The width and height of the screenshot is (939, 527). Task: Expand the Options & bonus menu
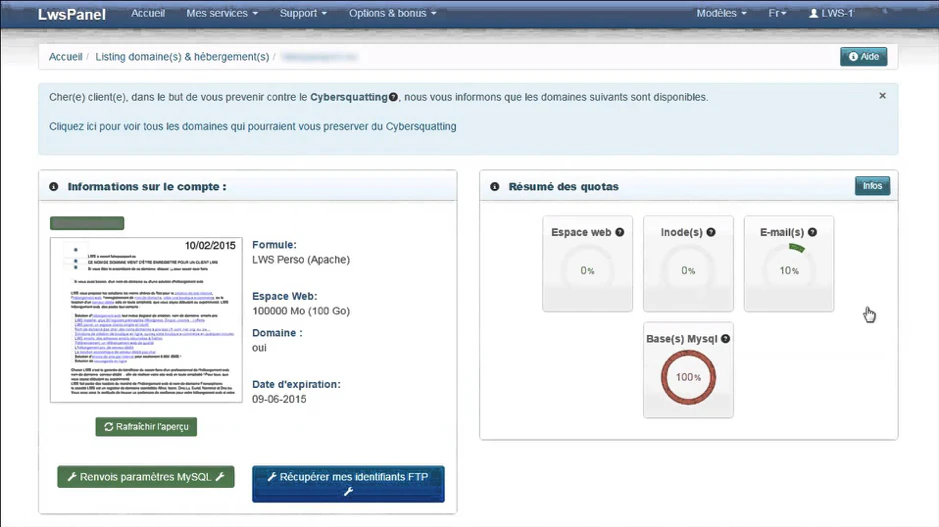pos(392,13)
